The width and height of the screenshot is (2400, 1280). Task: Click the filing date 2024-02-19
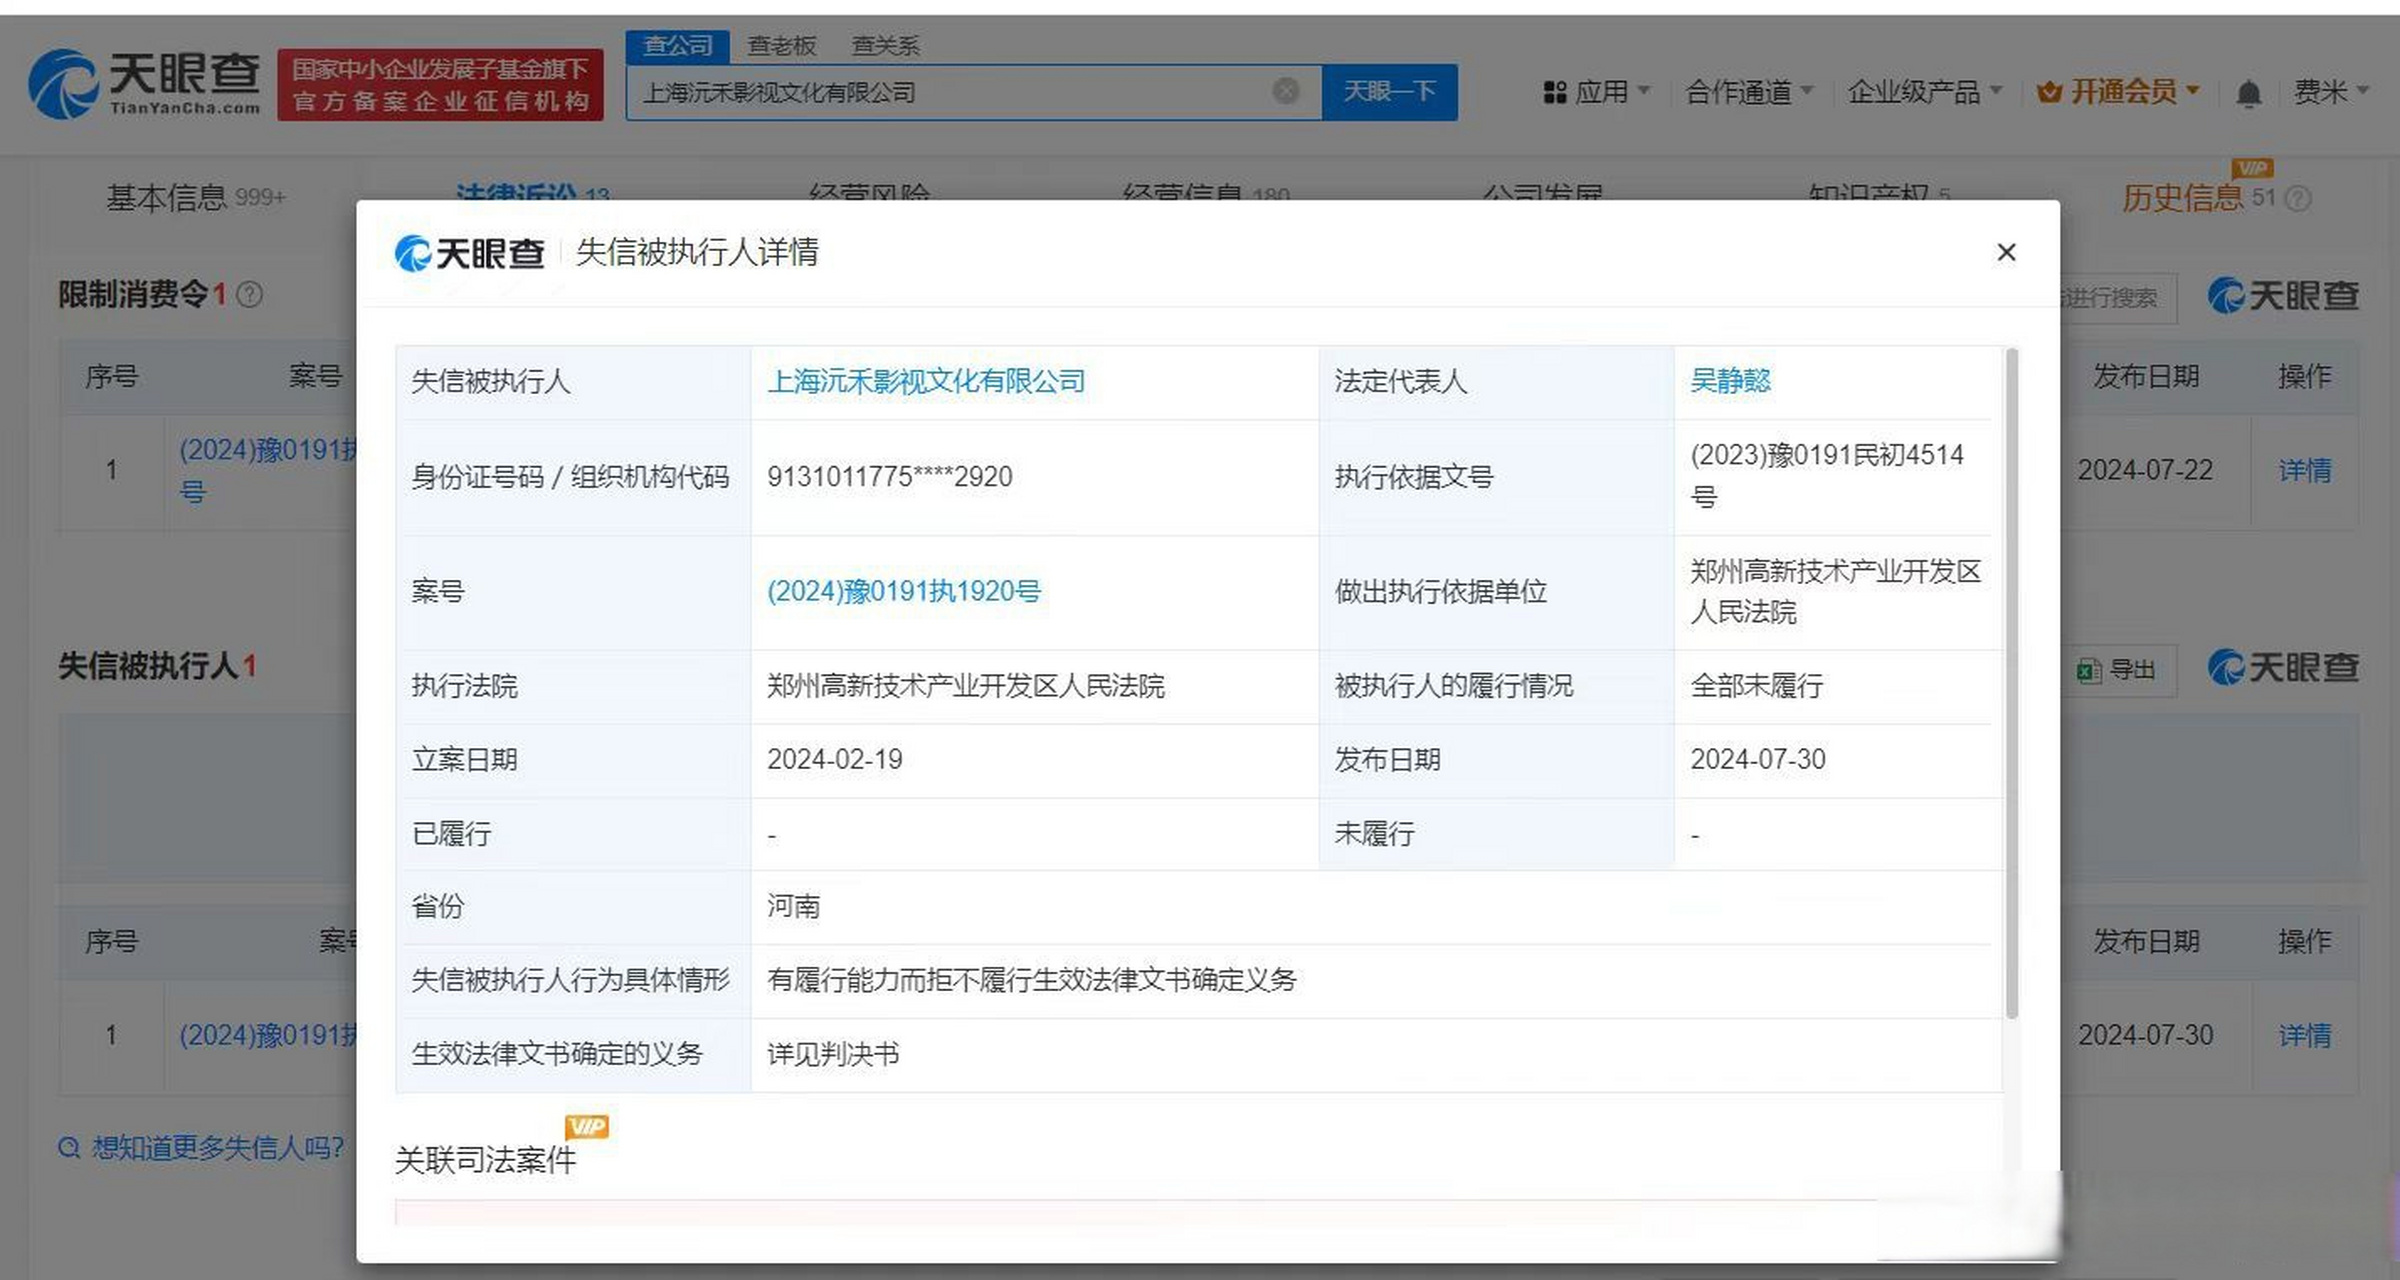pyautogui.click(x=835, y=760)
